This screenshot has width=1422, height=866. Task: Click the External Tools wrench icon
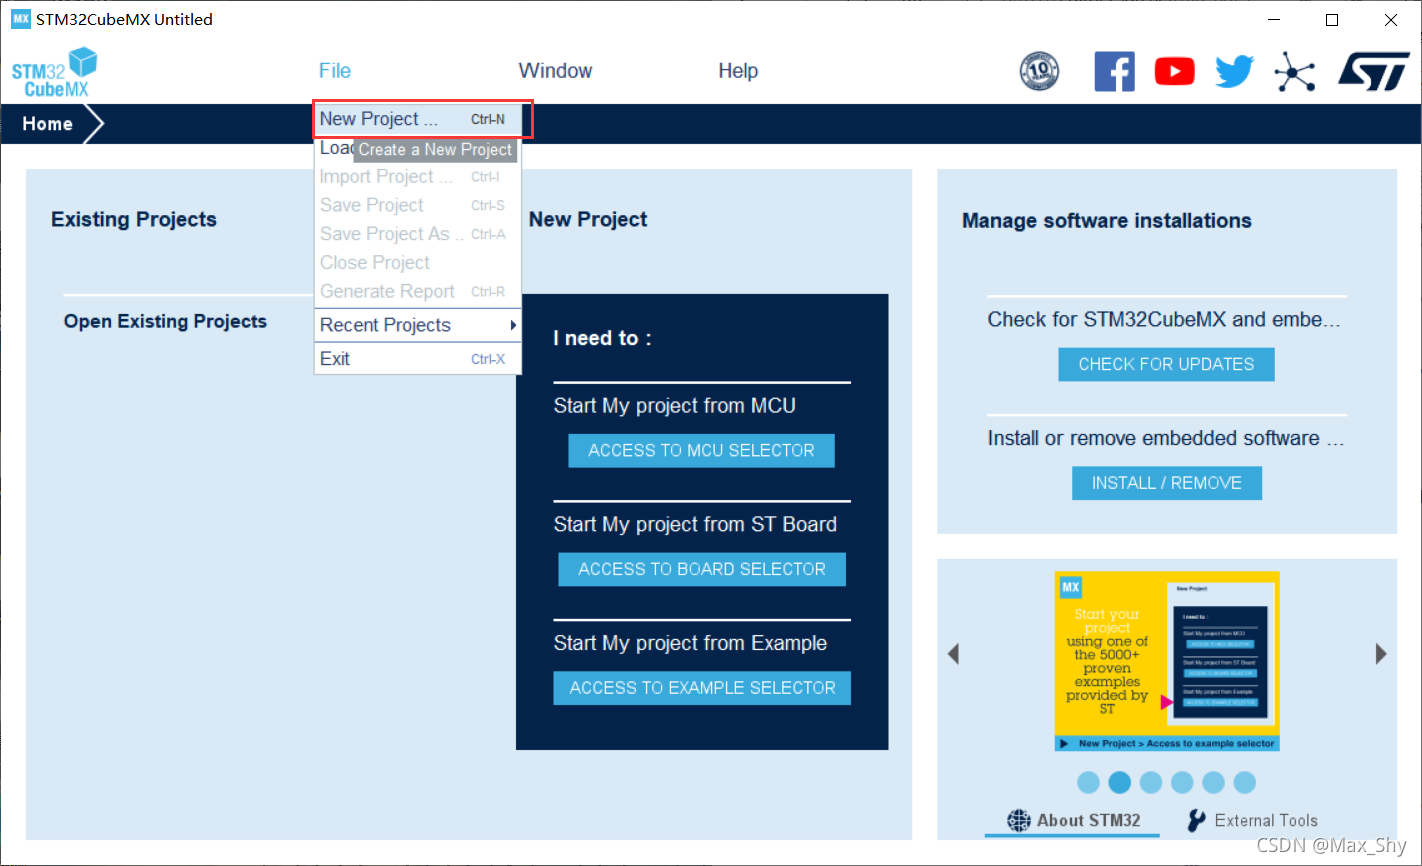click(1196, 820)
